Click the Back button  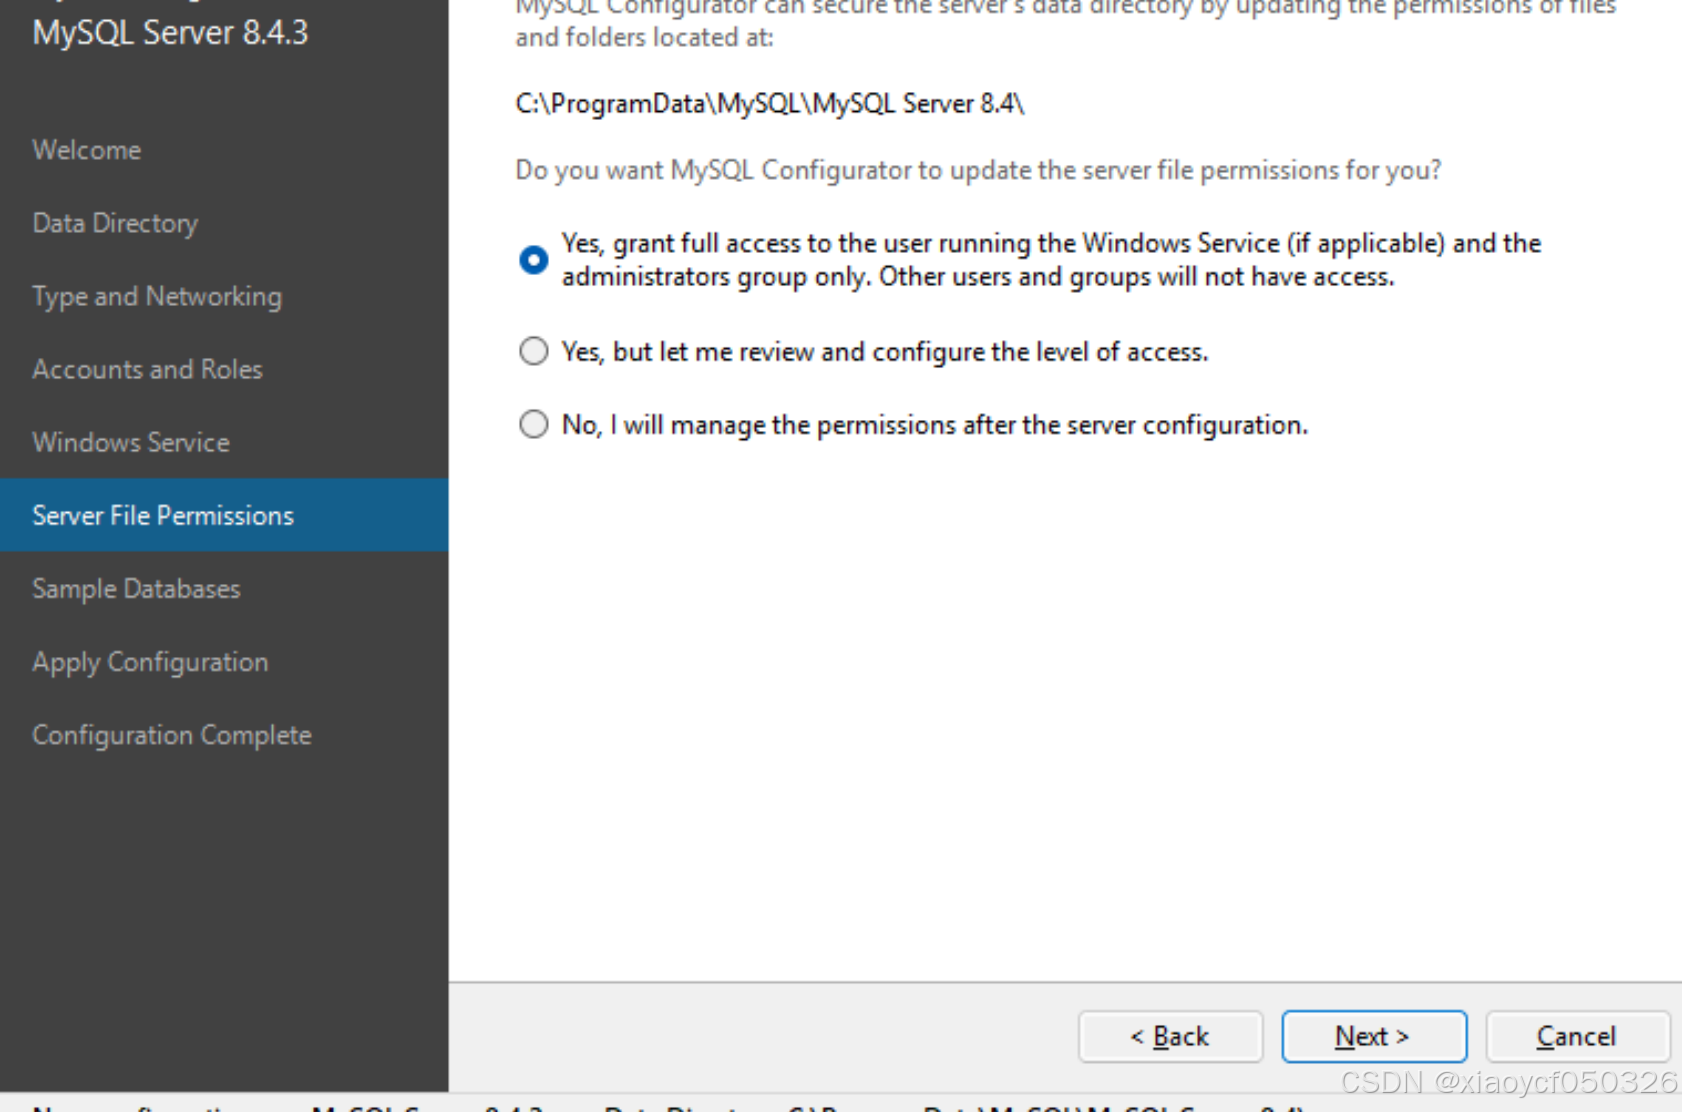point(1170,1036)
